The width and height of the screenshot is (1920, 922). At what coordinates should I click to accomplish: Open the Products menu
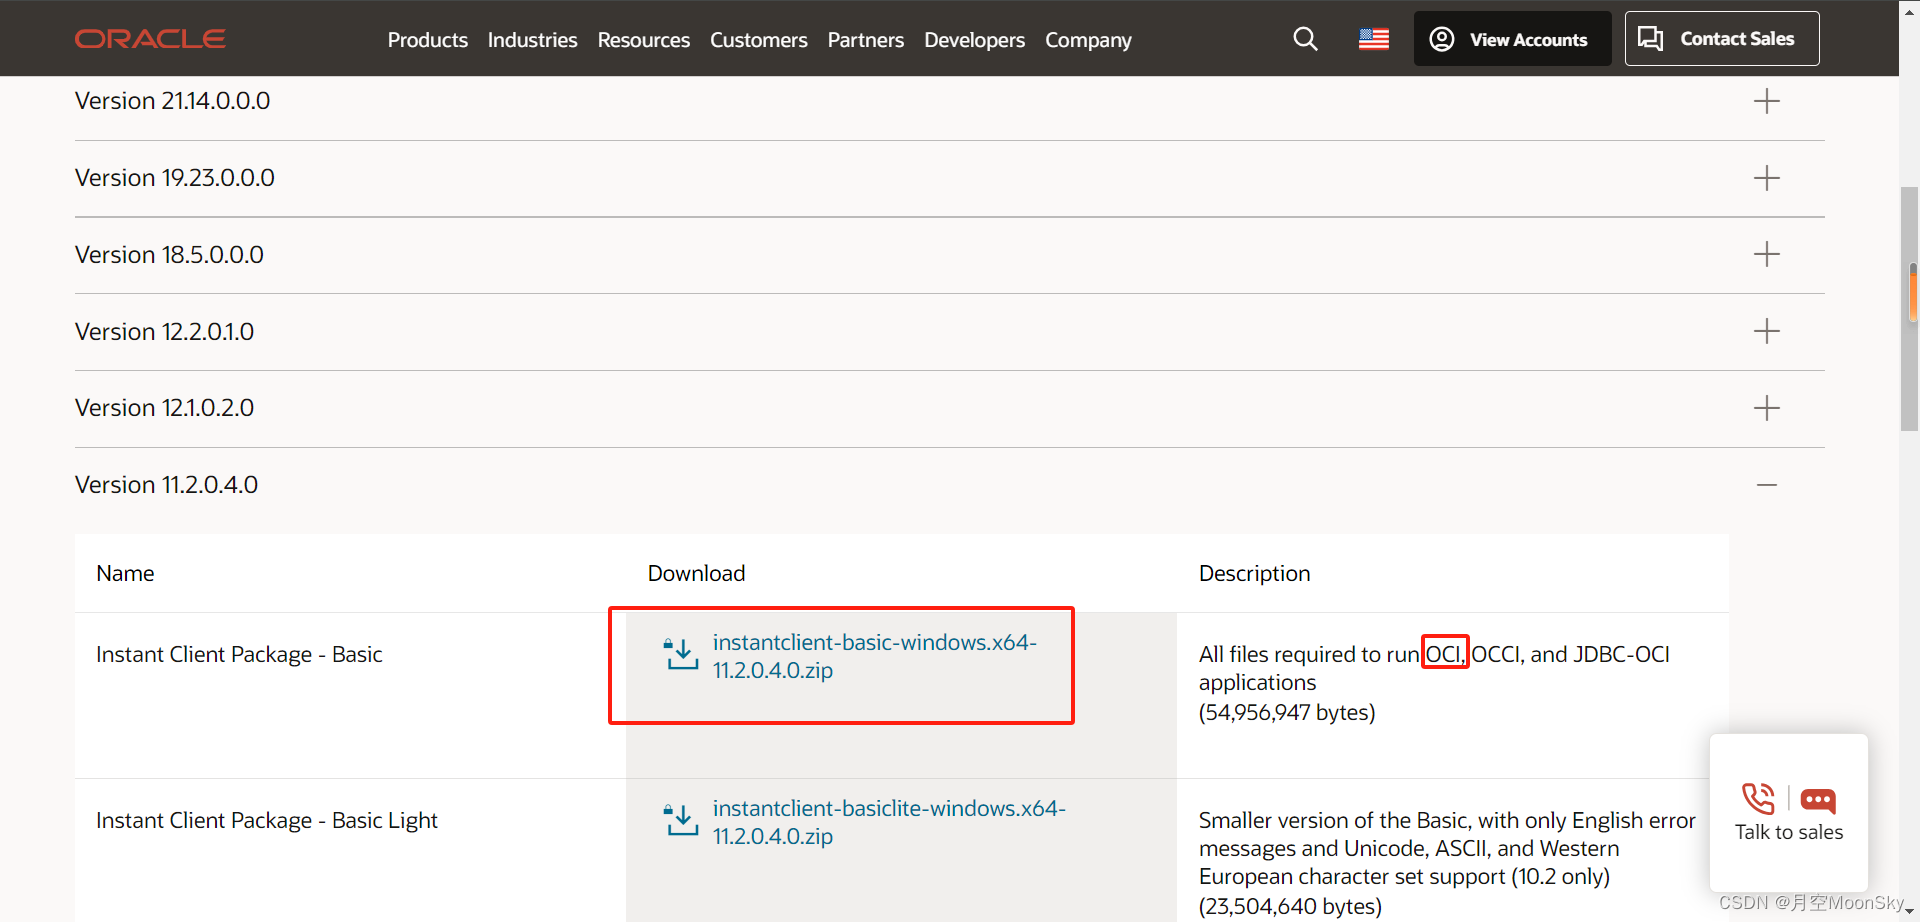point(428,40)
